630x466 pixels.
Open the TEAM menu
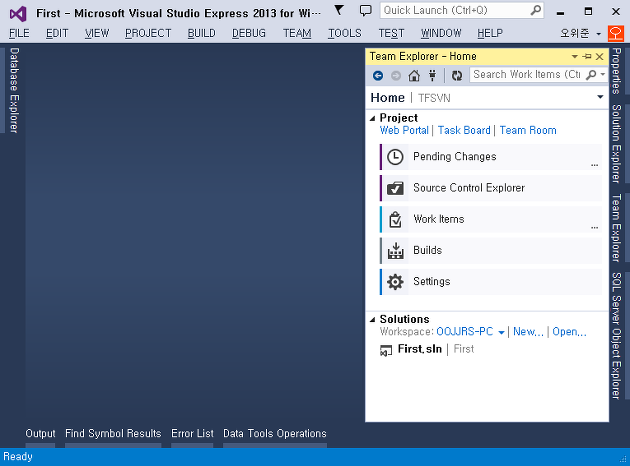coord(297,33)
